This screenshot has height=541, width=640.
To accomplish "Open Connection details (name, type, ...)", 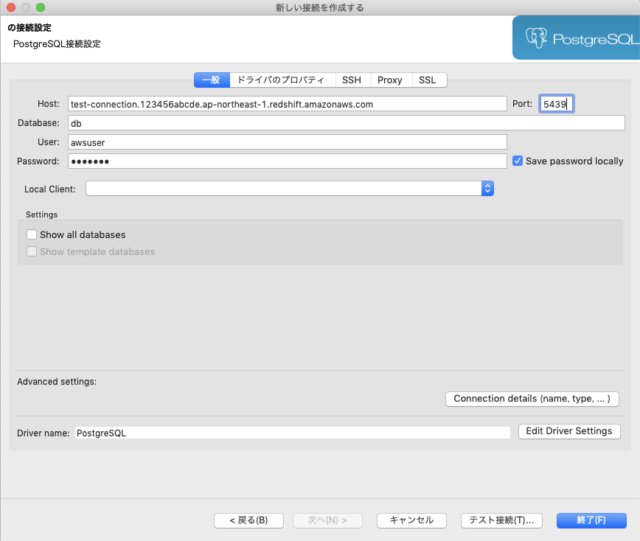I will click(532, 399).
